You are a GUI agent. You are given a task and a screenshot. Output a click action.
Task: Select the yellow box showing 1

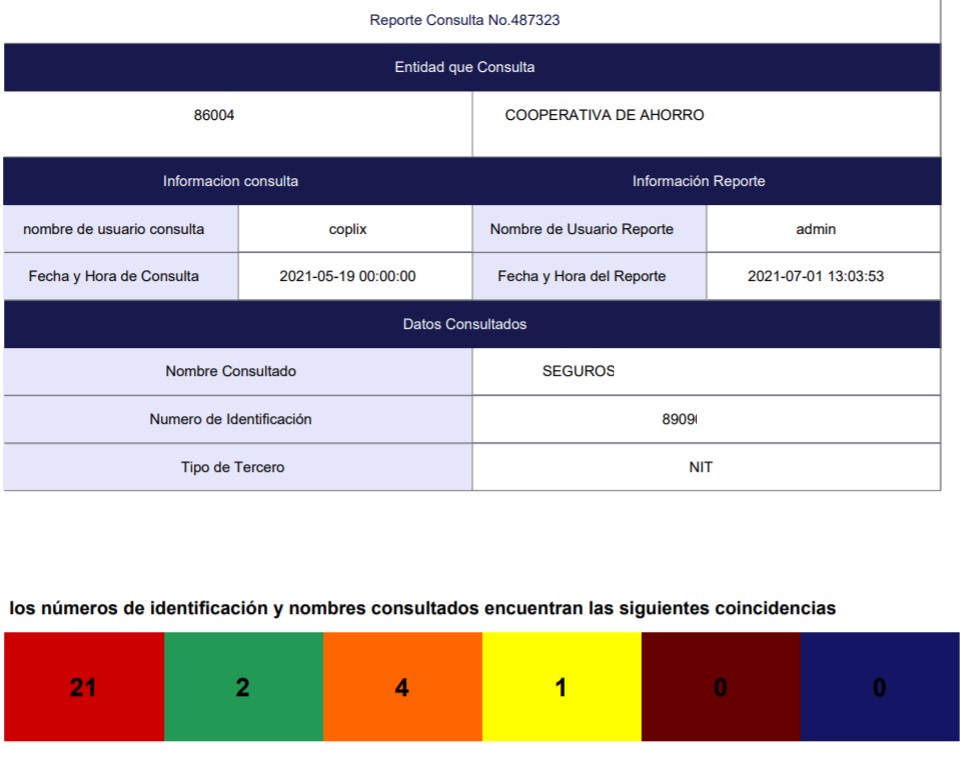[x=561, y=687]
